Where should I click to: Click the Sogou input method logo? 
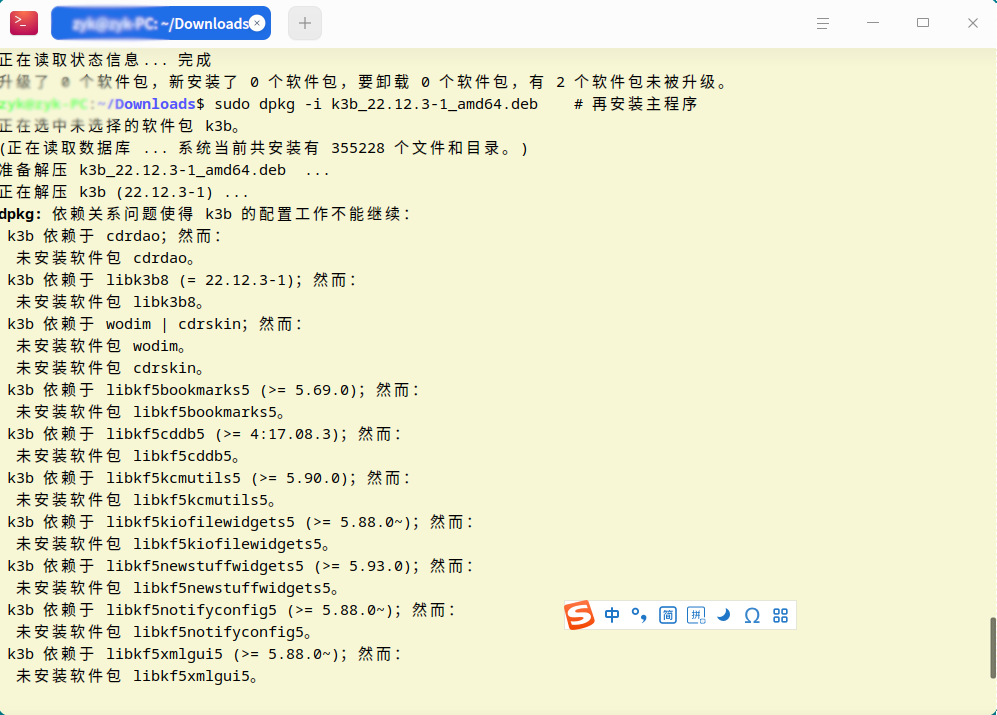[579, 615]
